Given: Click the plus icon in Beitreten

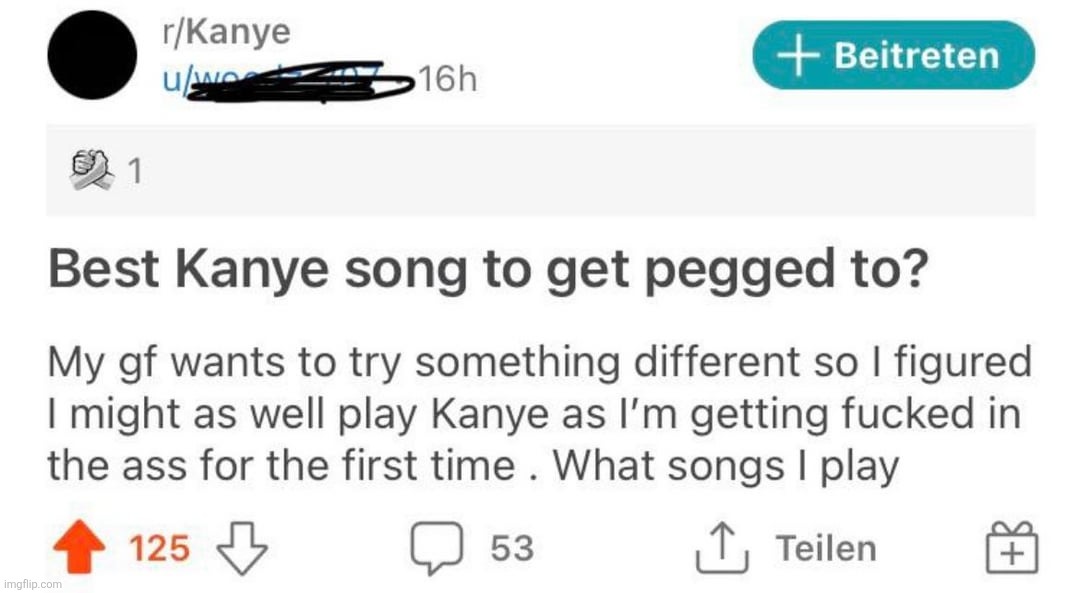Looking at the screenshot, I should pyautogui.click(x=798, y=56).
